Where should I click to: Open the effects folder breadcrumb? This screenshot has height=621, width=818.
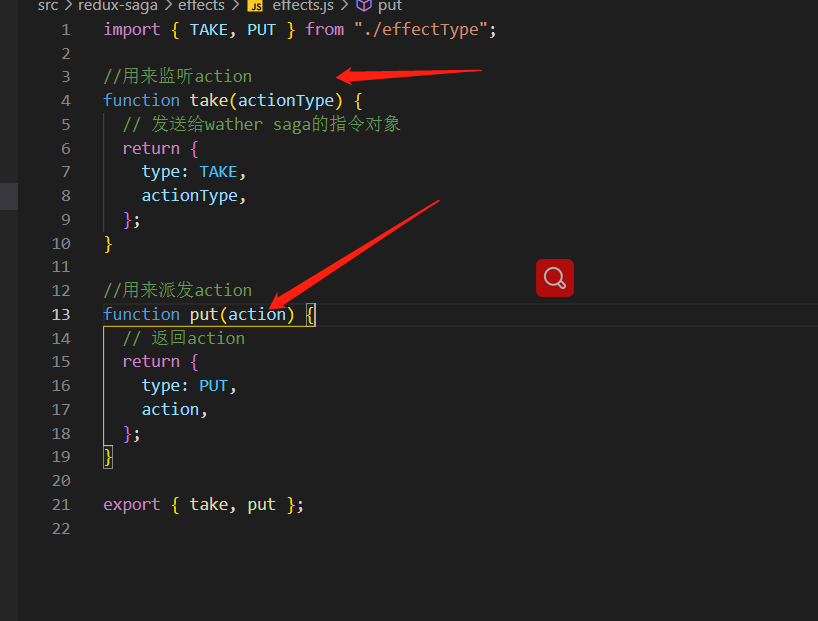tap(201, 6)
